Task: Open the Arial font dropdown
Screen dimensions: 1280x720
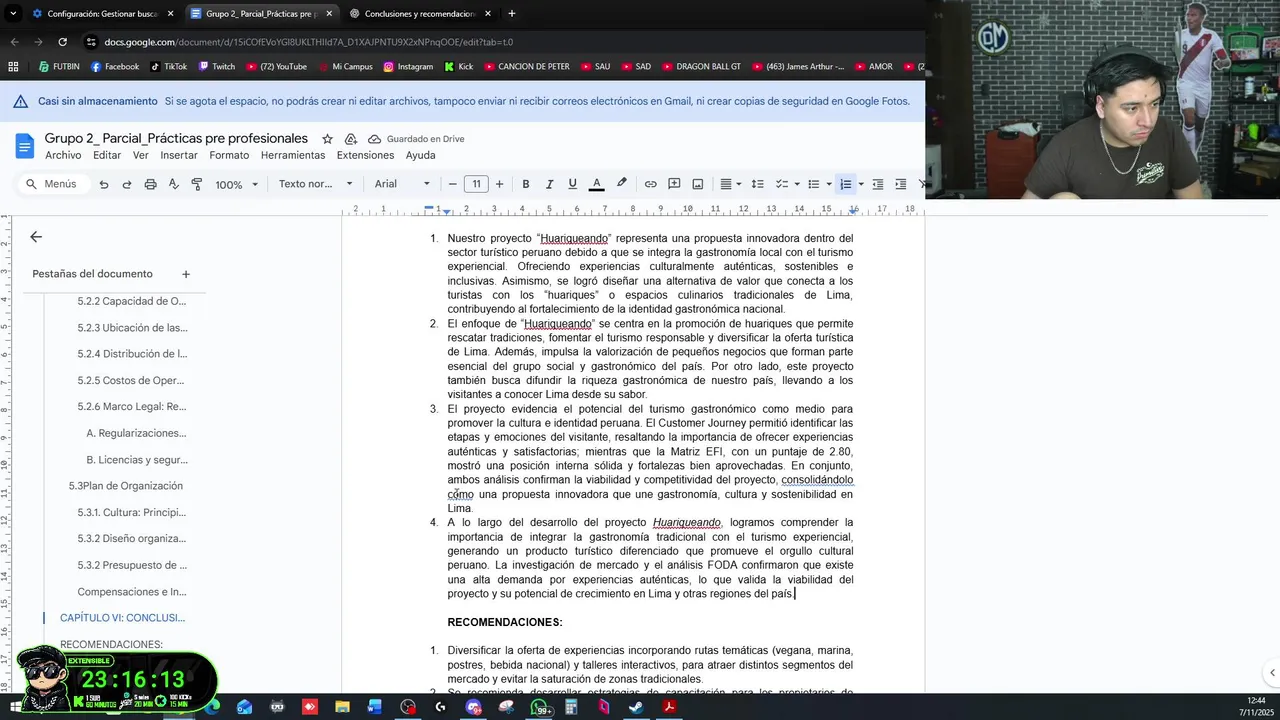Action: (x=402, y=184)
